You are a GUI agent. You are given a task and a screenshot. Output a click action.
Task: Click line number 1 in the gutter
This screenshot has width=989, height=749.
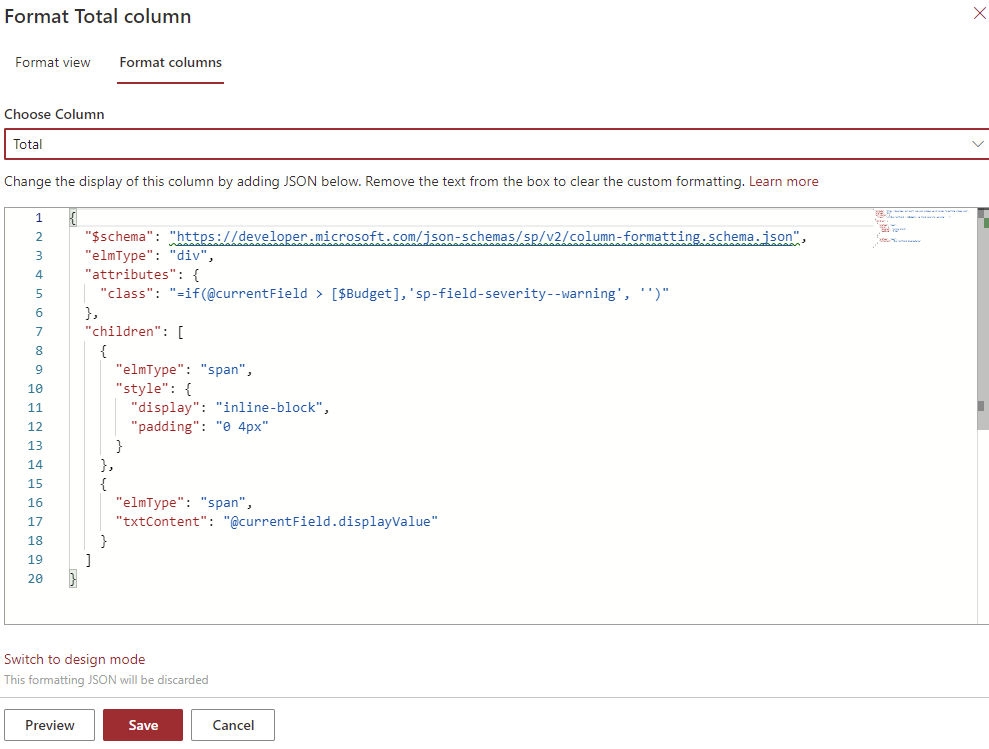pyautogui.click(x=39, y=218)
